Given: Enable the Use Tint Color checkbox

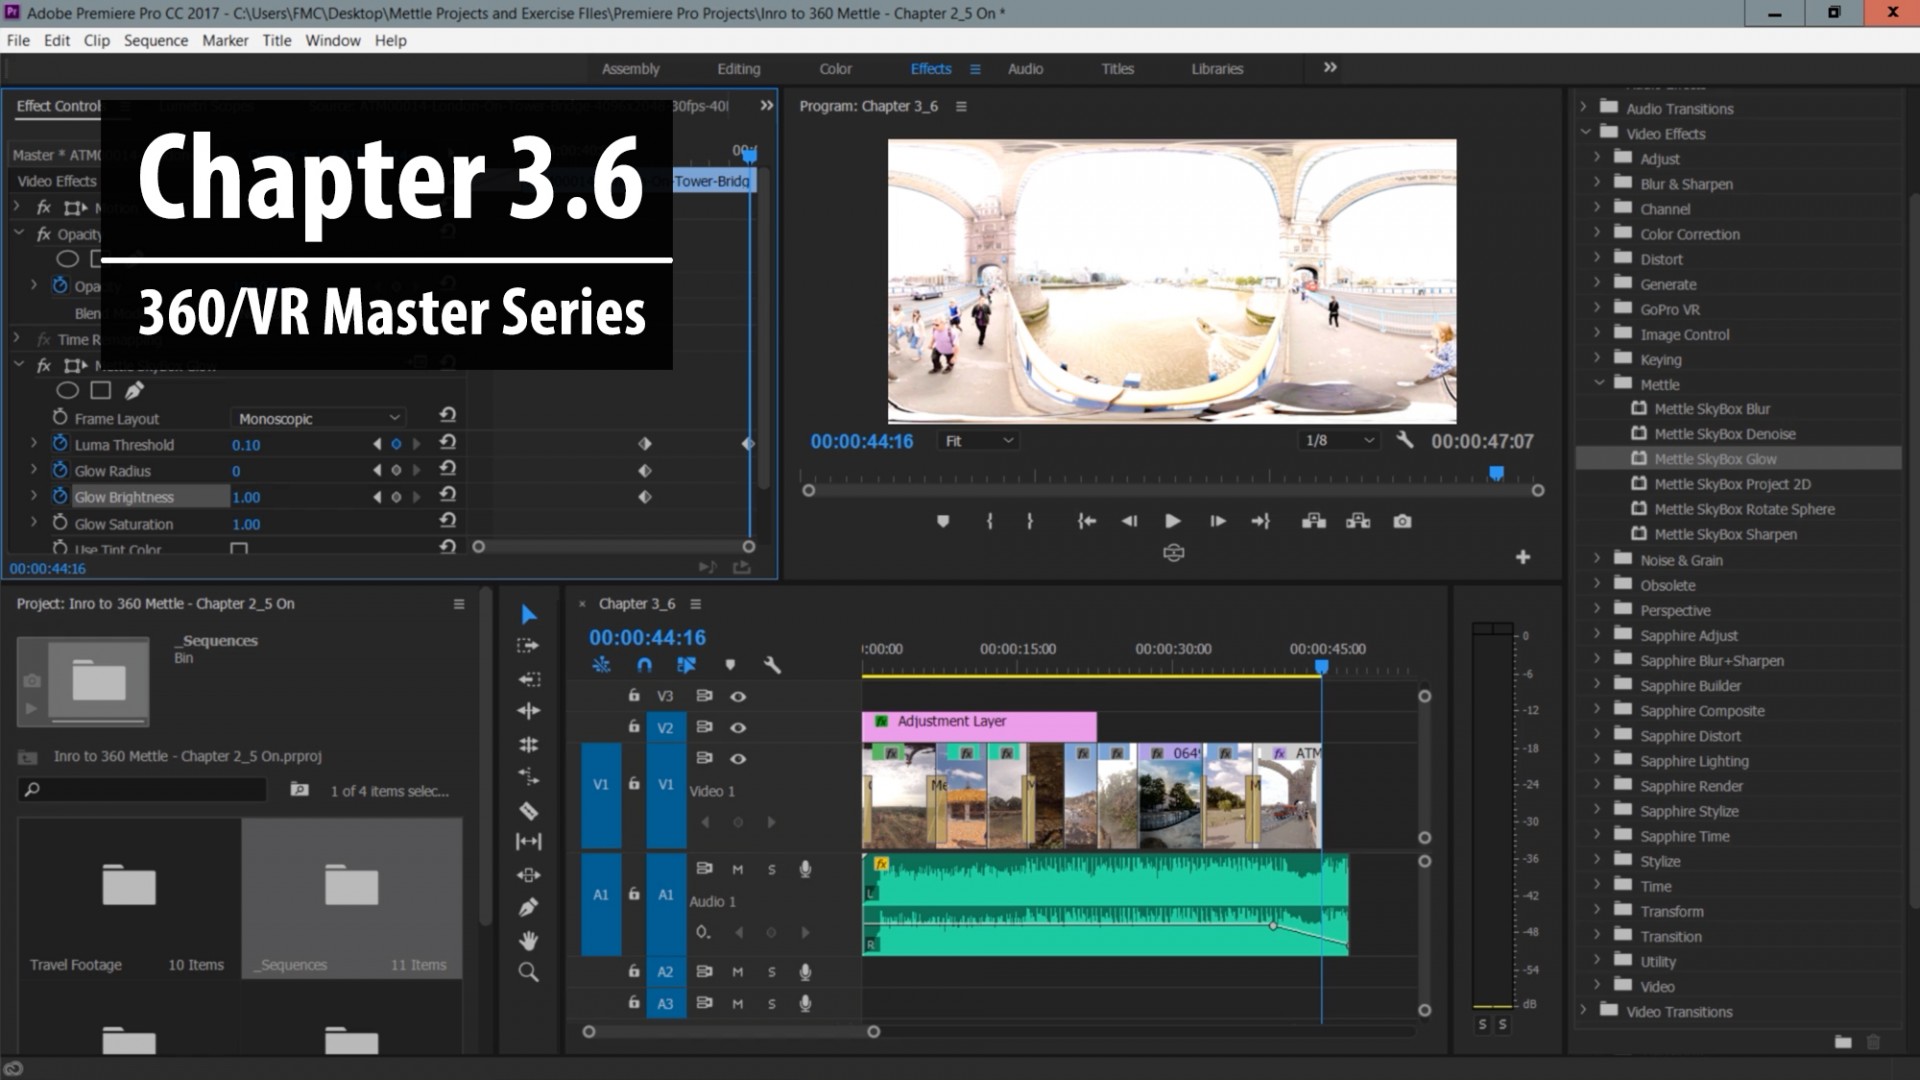Looking at the screenshot, I should point(238,548).
